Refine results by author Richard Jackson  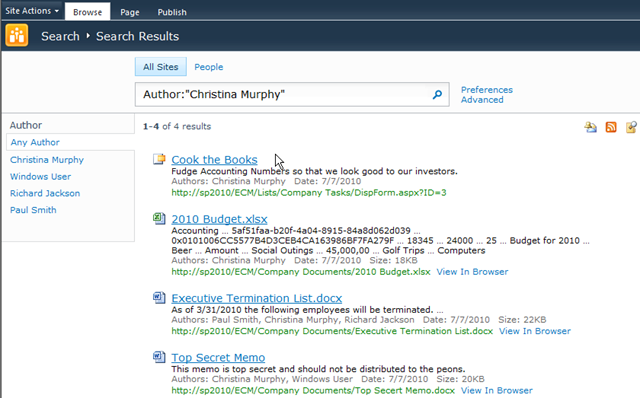[45, 193]
